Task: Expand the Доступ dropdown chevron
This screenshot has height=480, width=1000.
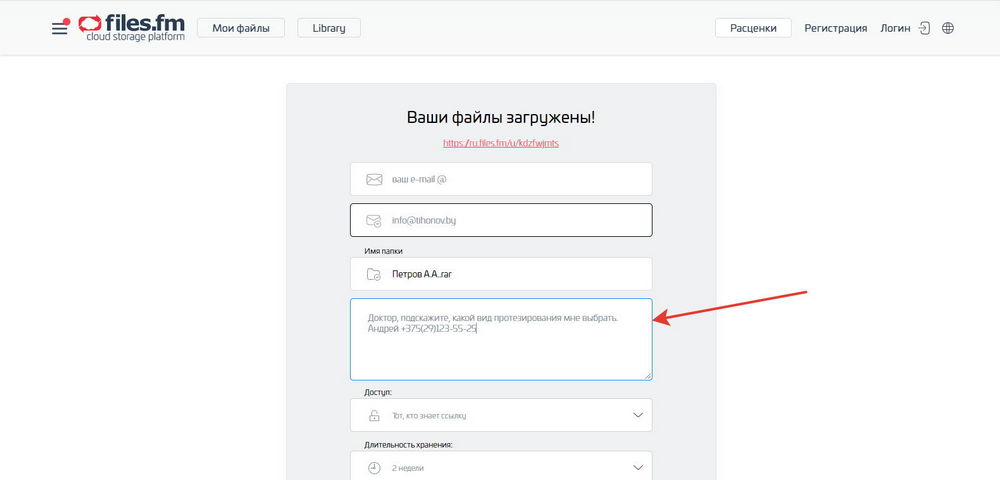Action: pyautogui.click(x=637, y=415)
